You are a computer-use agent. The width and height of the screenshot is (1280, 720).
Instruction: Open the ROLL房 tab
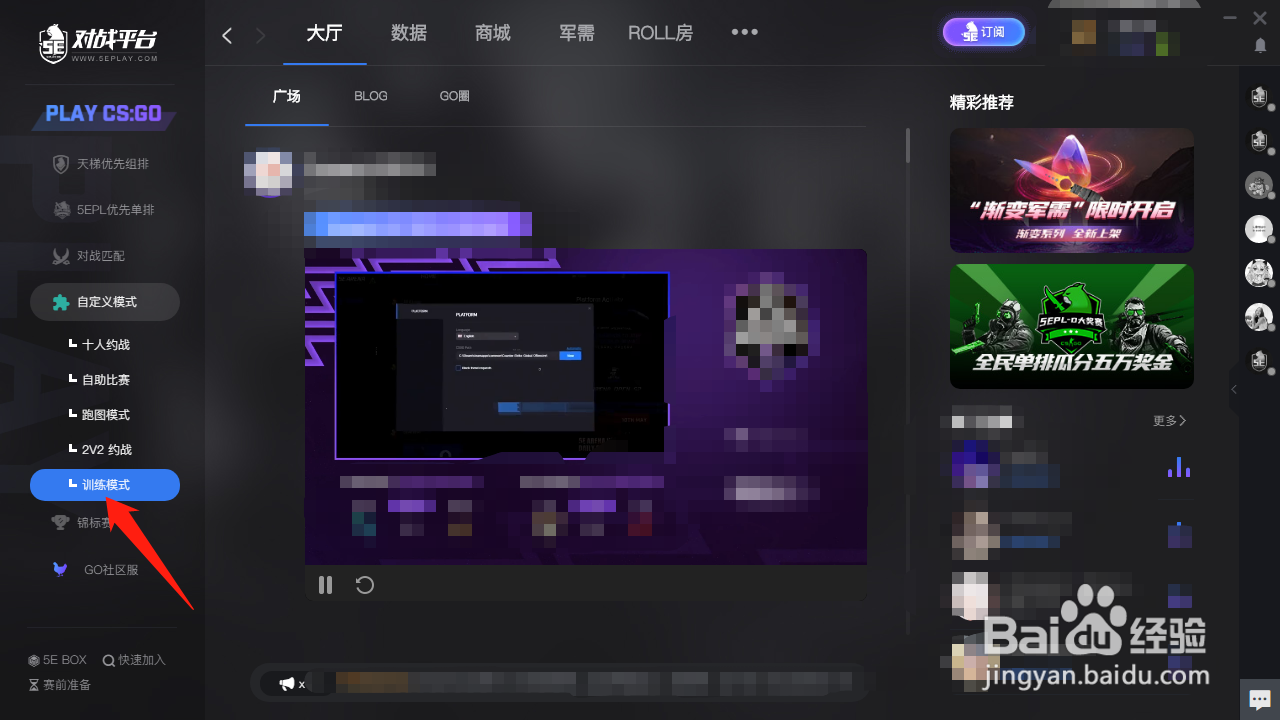coord(660,33)
